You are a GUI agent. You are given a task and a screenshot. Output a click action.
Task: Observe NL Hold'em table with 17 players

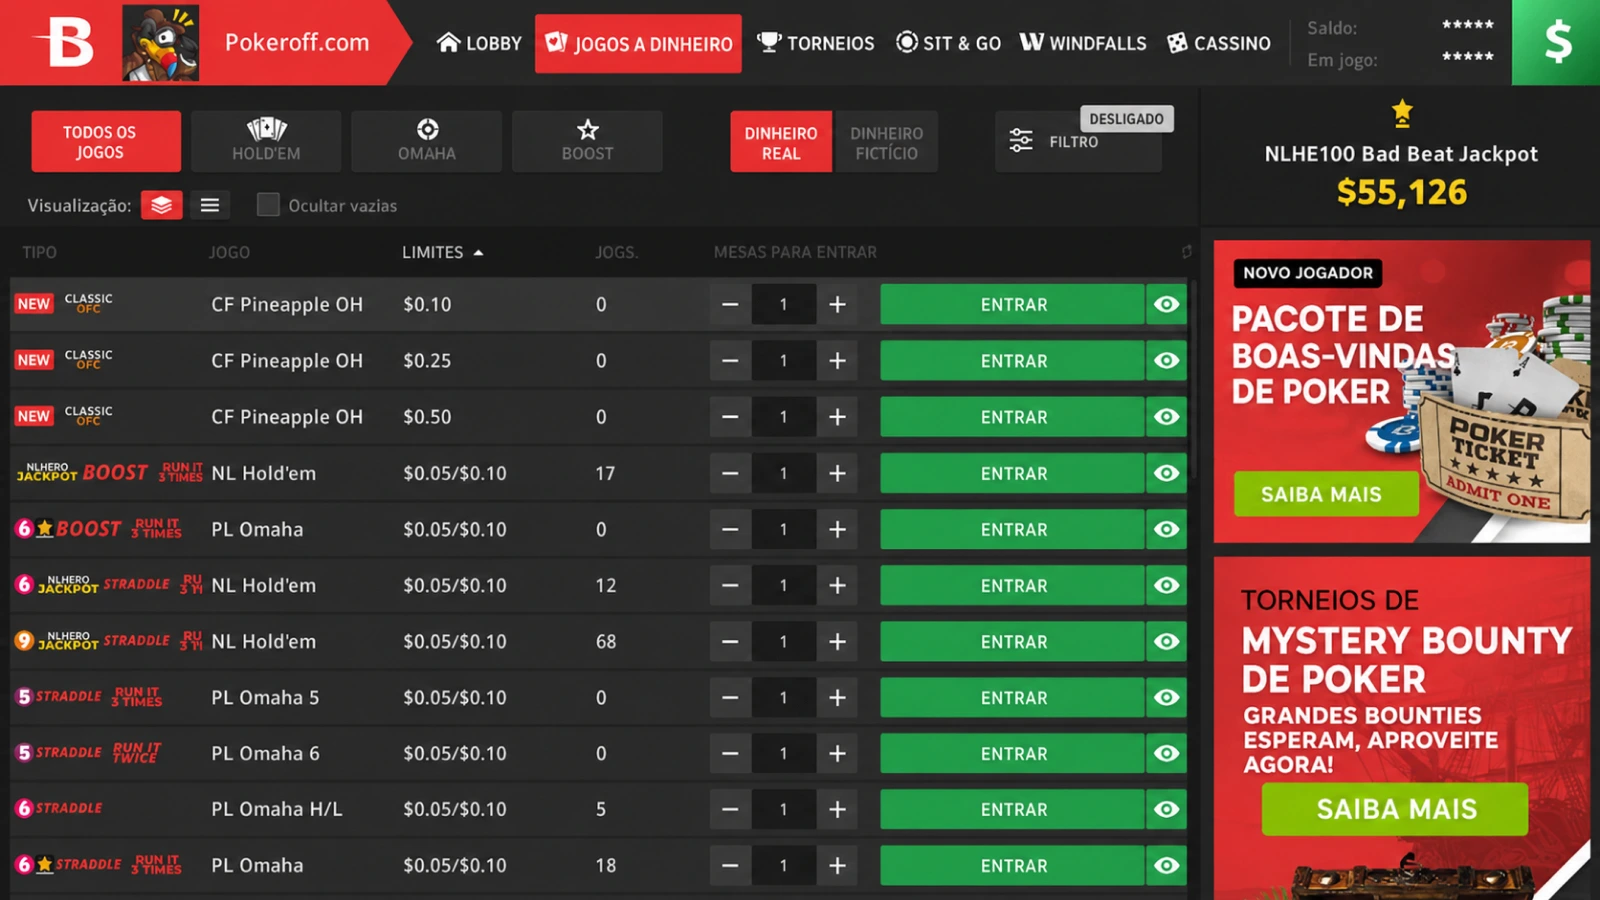1166,473
